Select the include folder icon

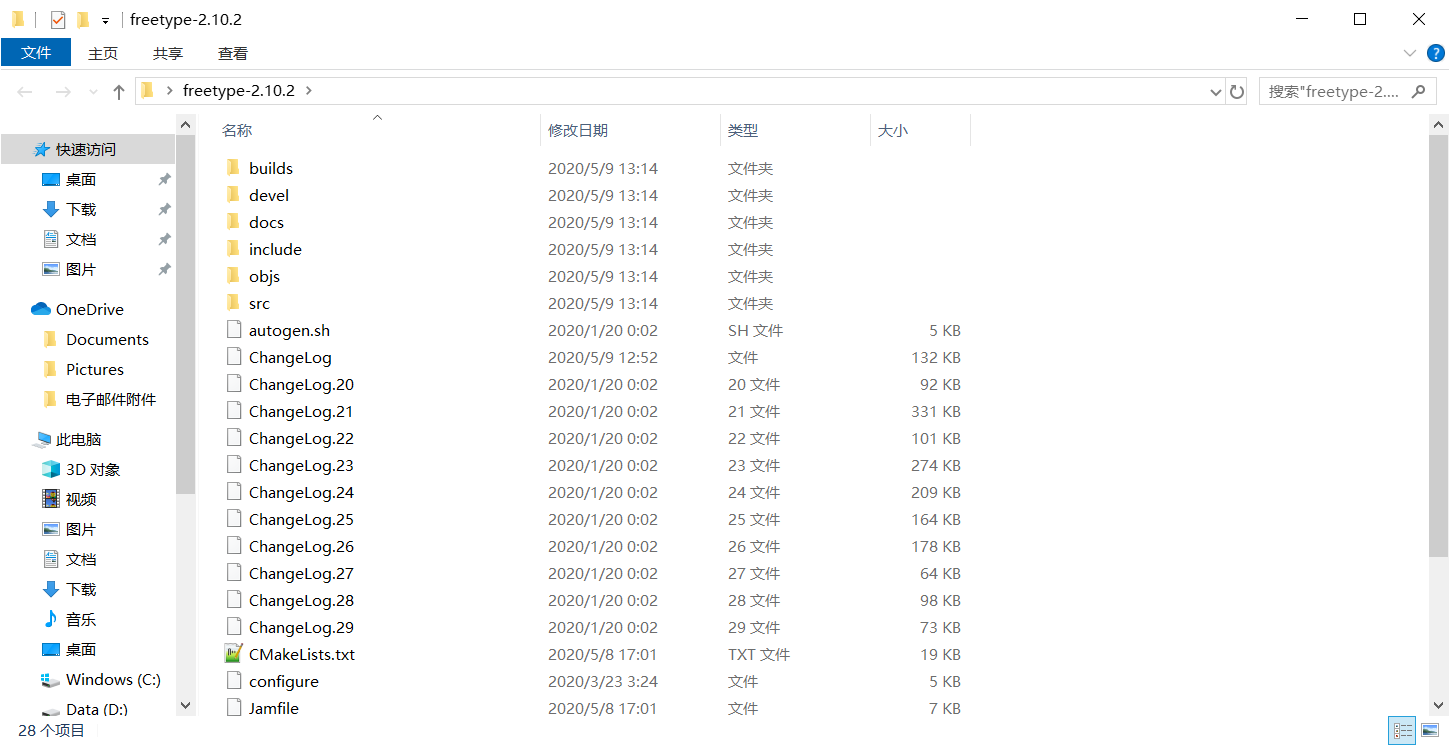point(233,249)
